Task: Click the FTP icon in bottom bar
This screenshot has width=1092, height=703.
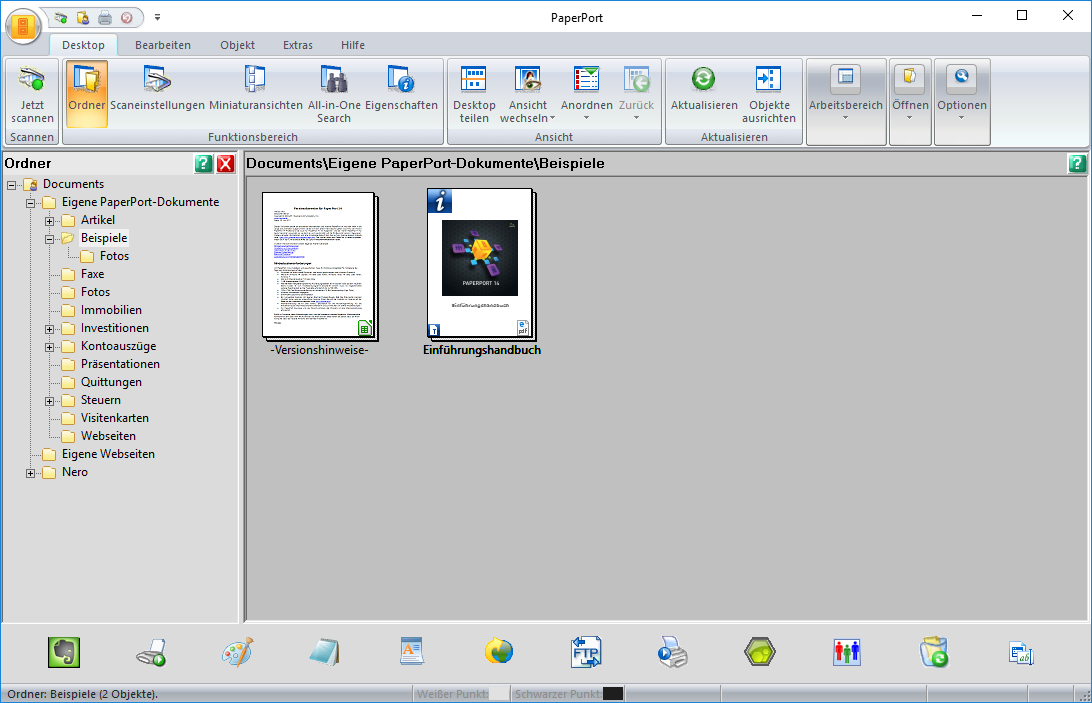Action: point(586,652)
